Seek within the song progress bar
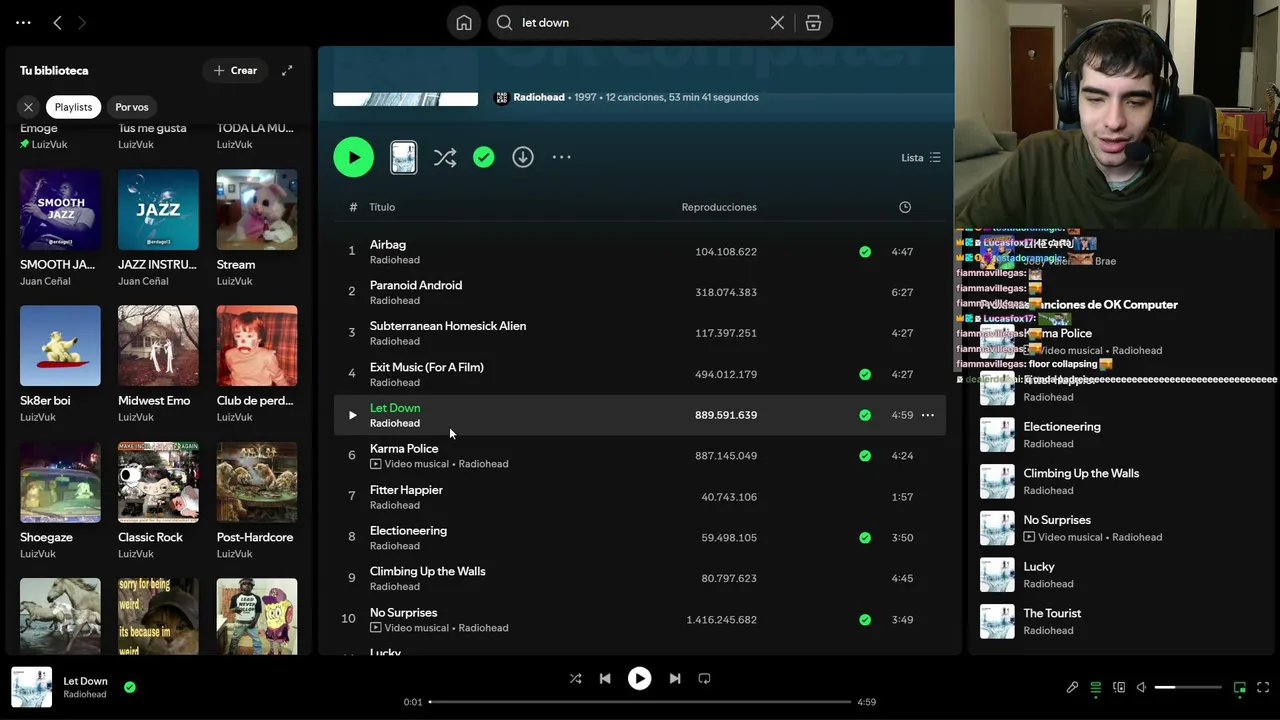The width and height of the screenshot is (1280, 720). point(640,702)
